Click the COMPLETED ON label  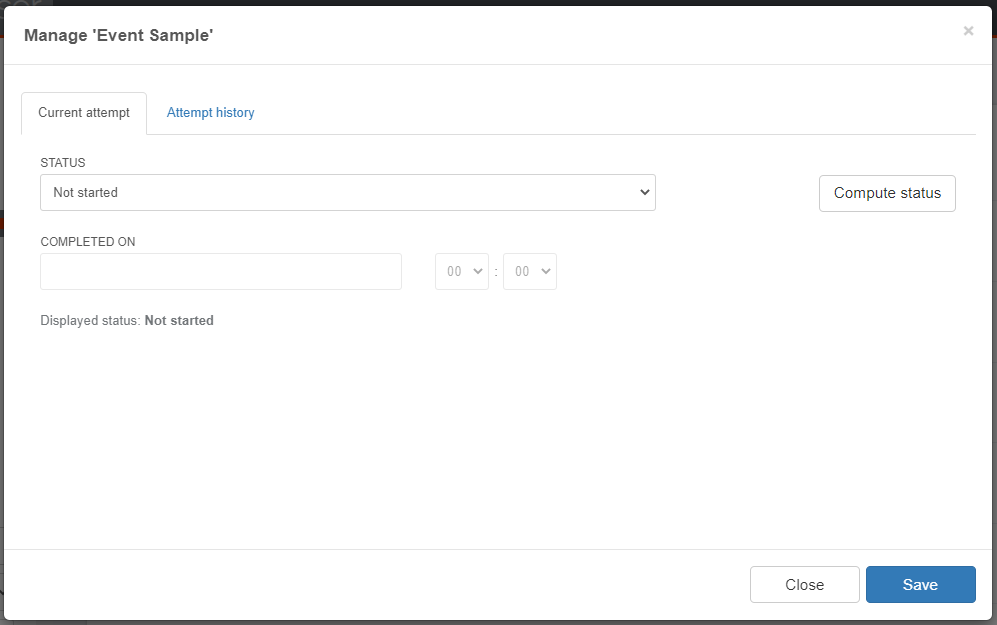[88, 242]
